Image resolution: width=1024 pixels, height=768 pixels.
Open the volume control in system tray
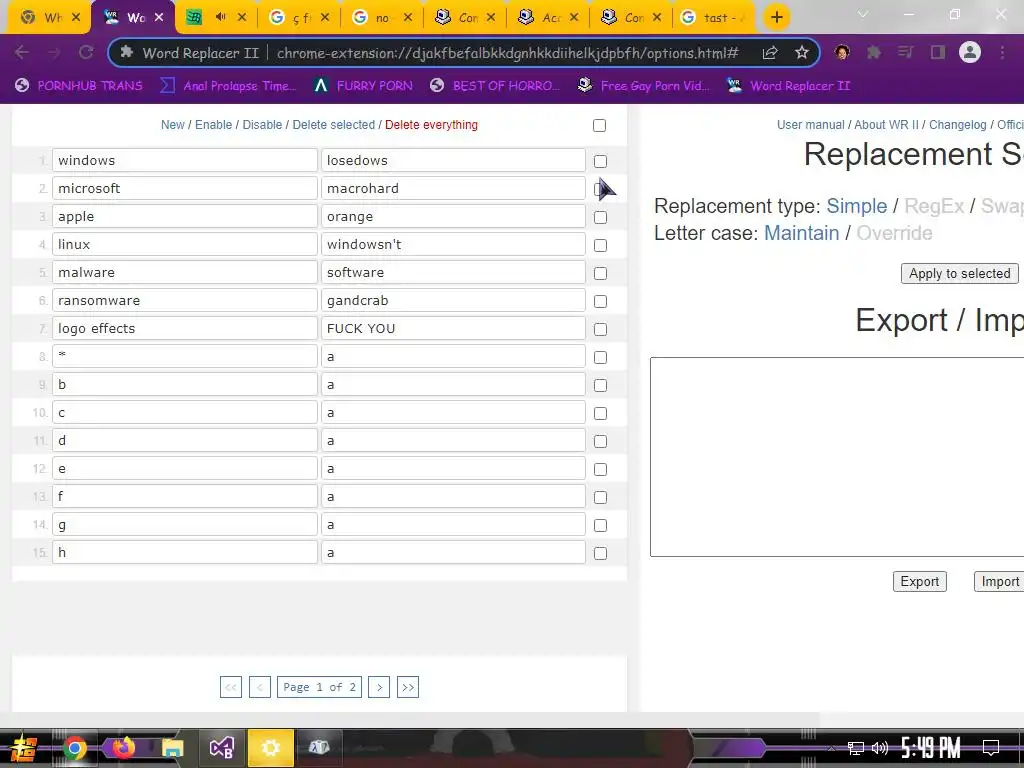point(880,748)
